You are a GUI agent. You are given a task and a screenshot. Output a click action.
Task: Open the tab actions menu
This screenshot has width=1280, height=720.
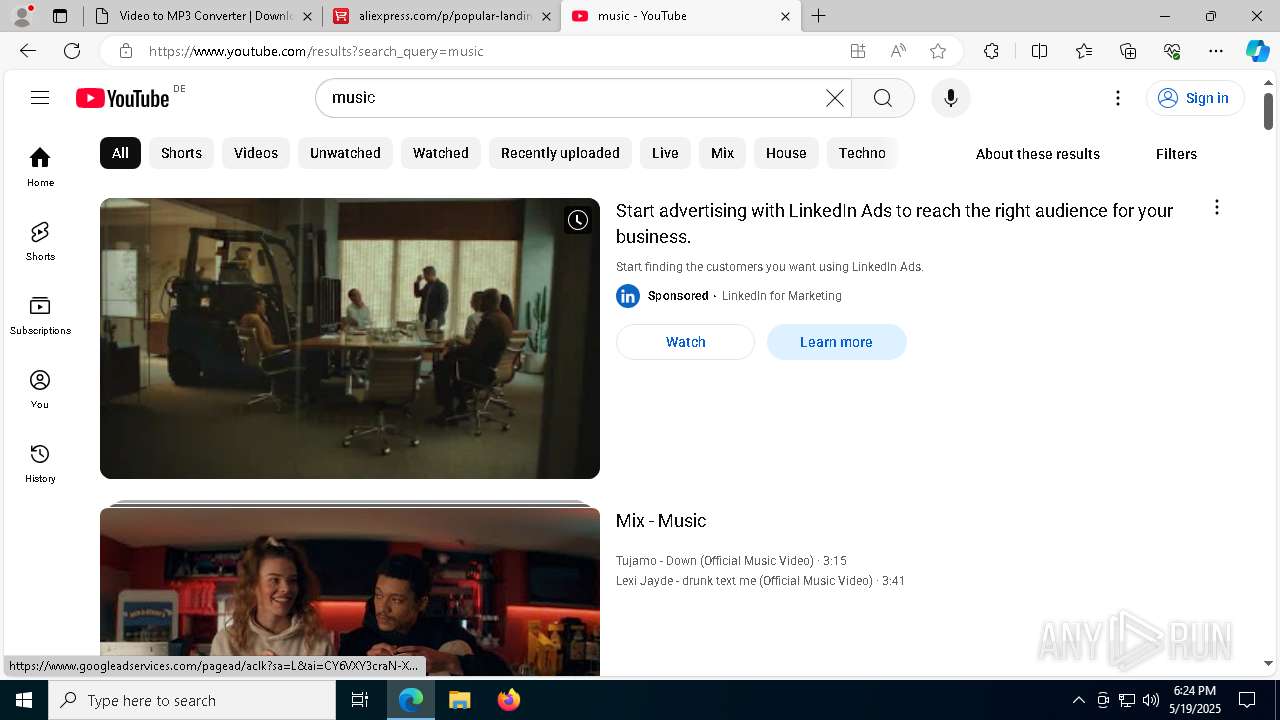coord(60,16)
